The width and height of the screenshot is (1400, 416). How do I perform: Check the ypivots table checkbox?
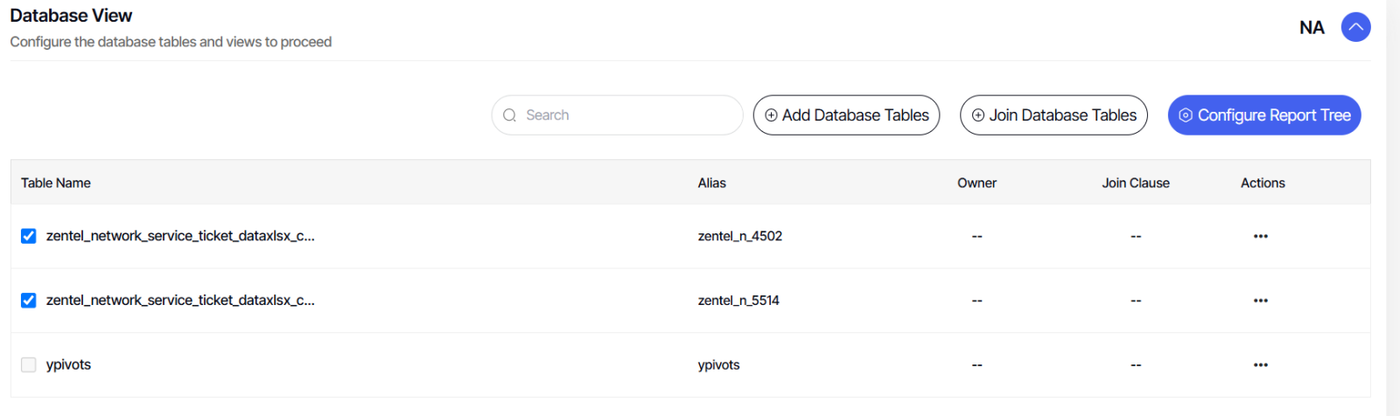(x=29, y=365)
